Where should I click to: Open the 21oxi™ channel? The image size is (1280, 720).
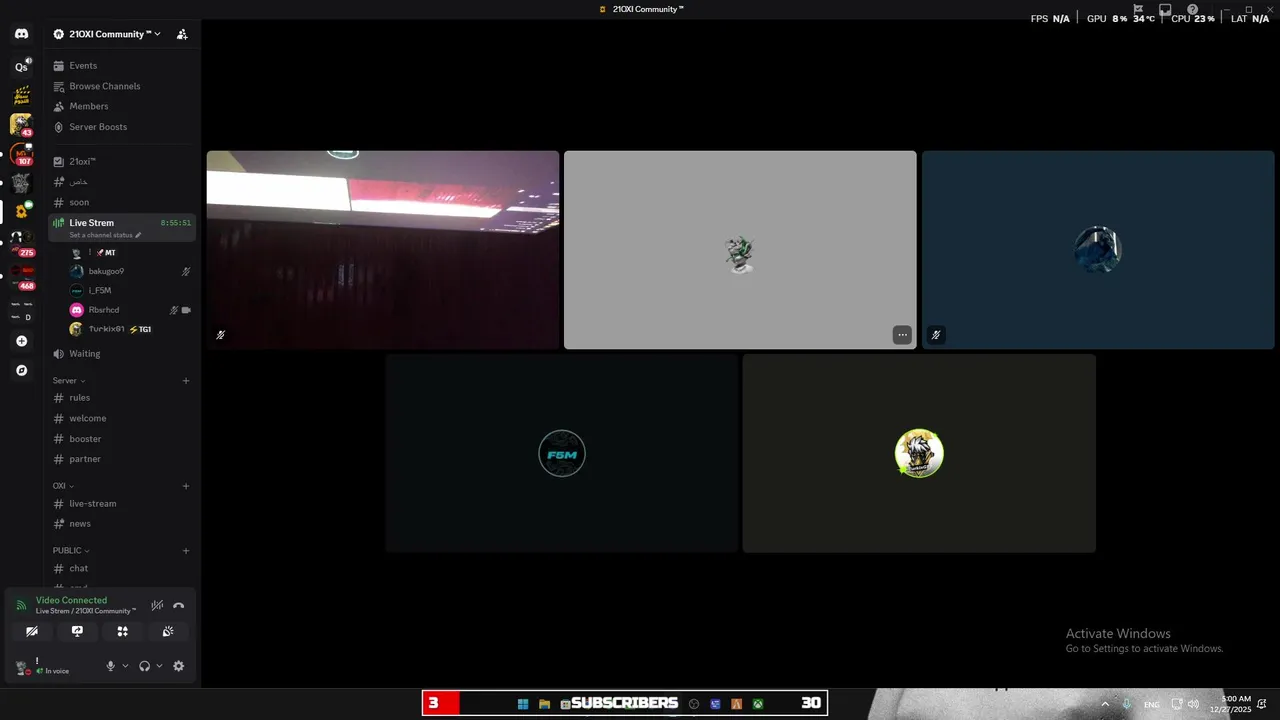coord(122,161)
